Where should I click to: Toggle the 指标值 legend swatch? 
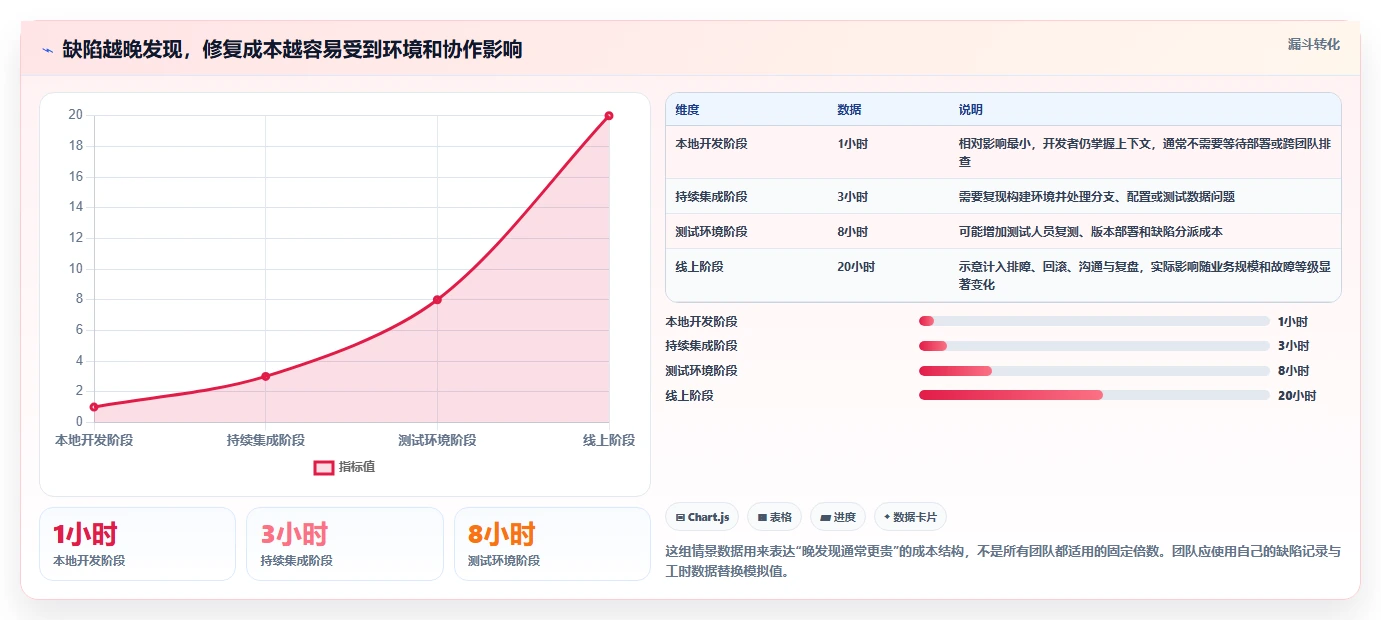[x=324, y=467]
